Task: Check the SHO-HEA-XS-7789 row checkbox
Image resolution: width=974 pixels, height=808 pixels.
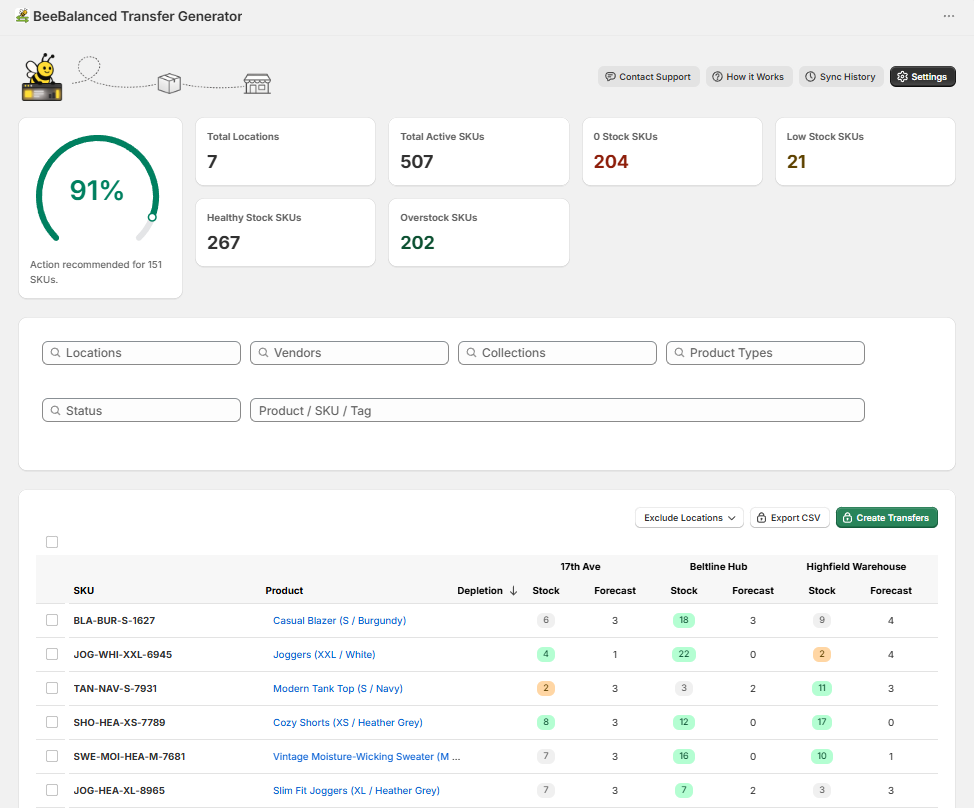Action: coord(52,722)
